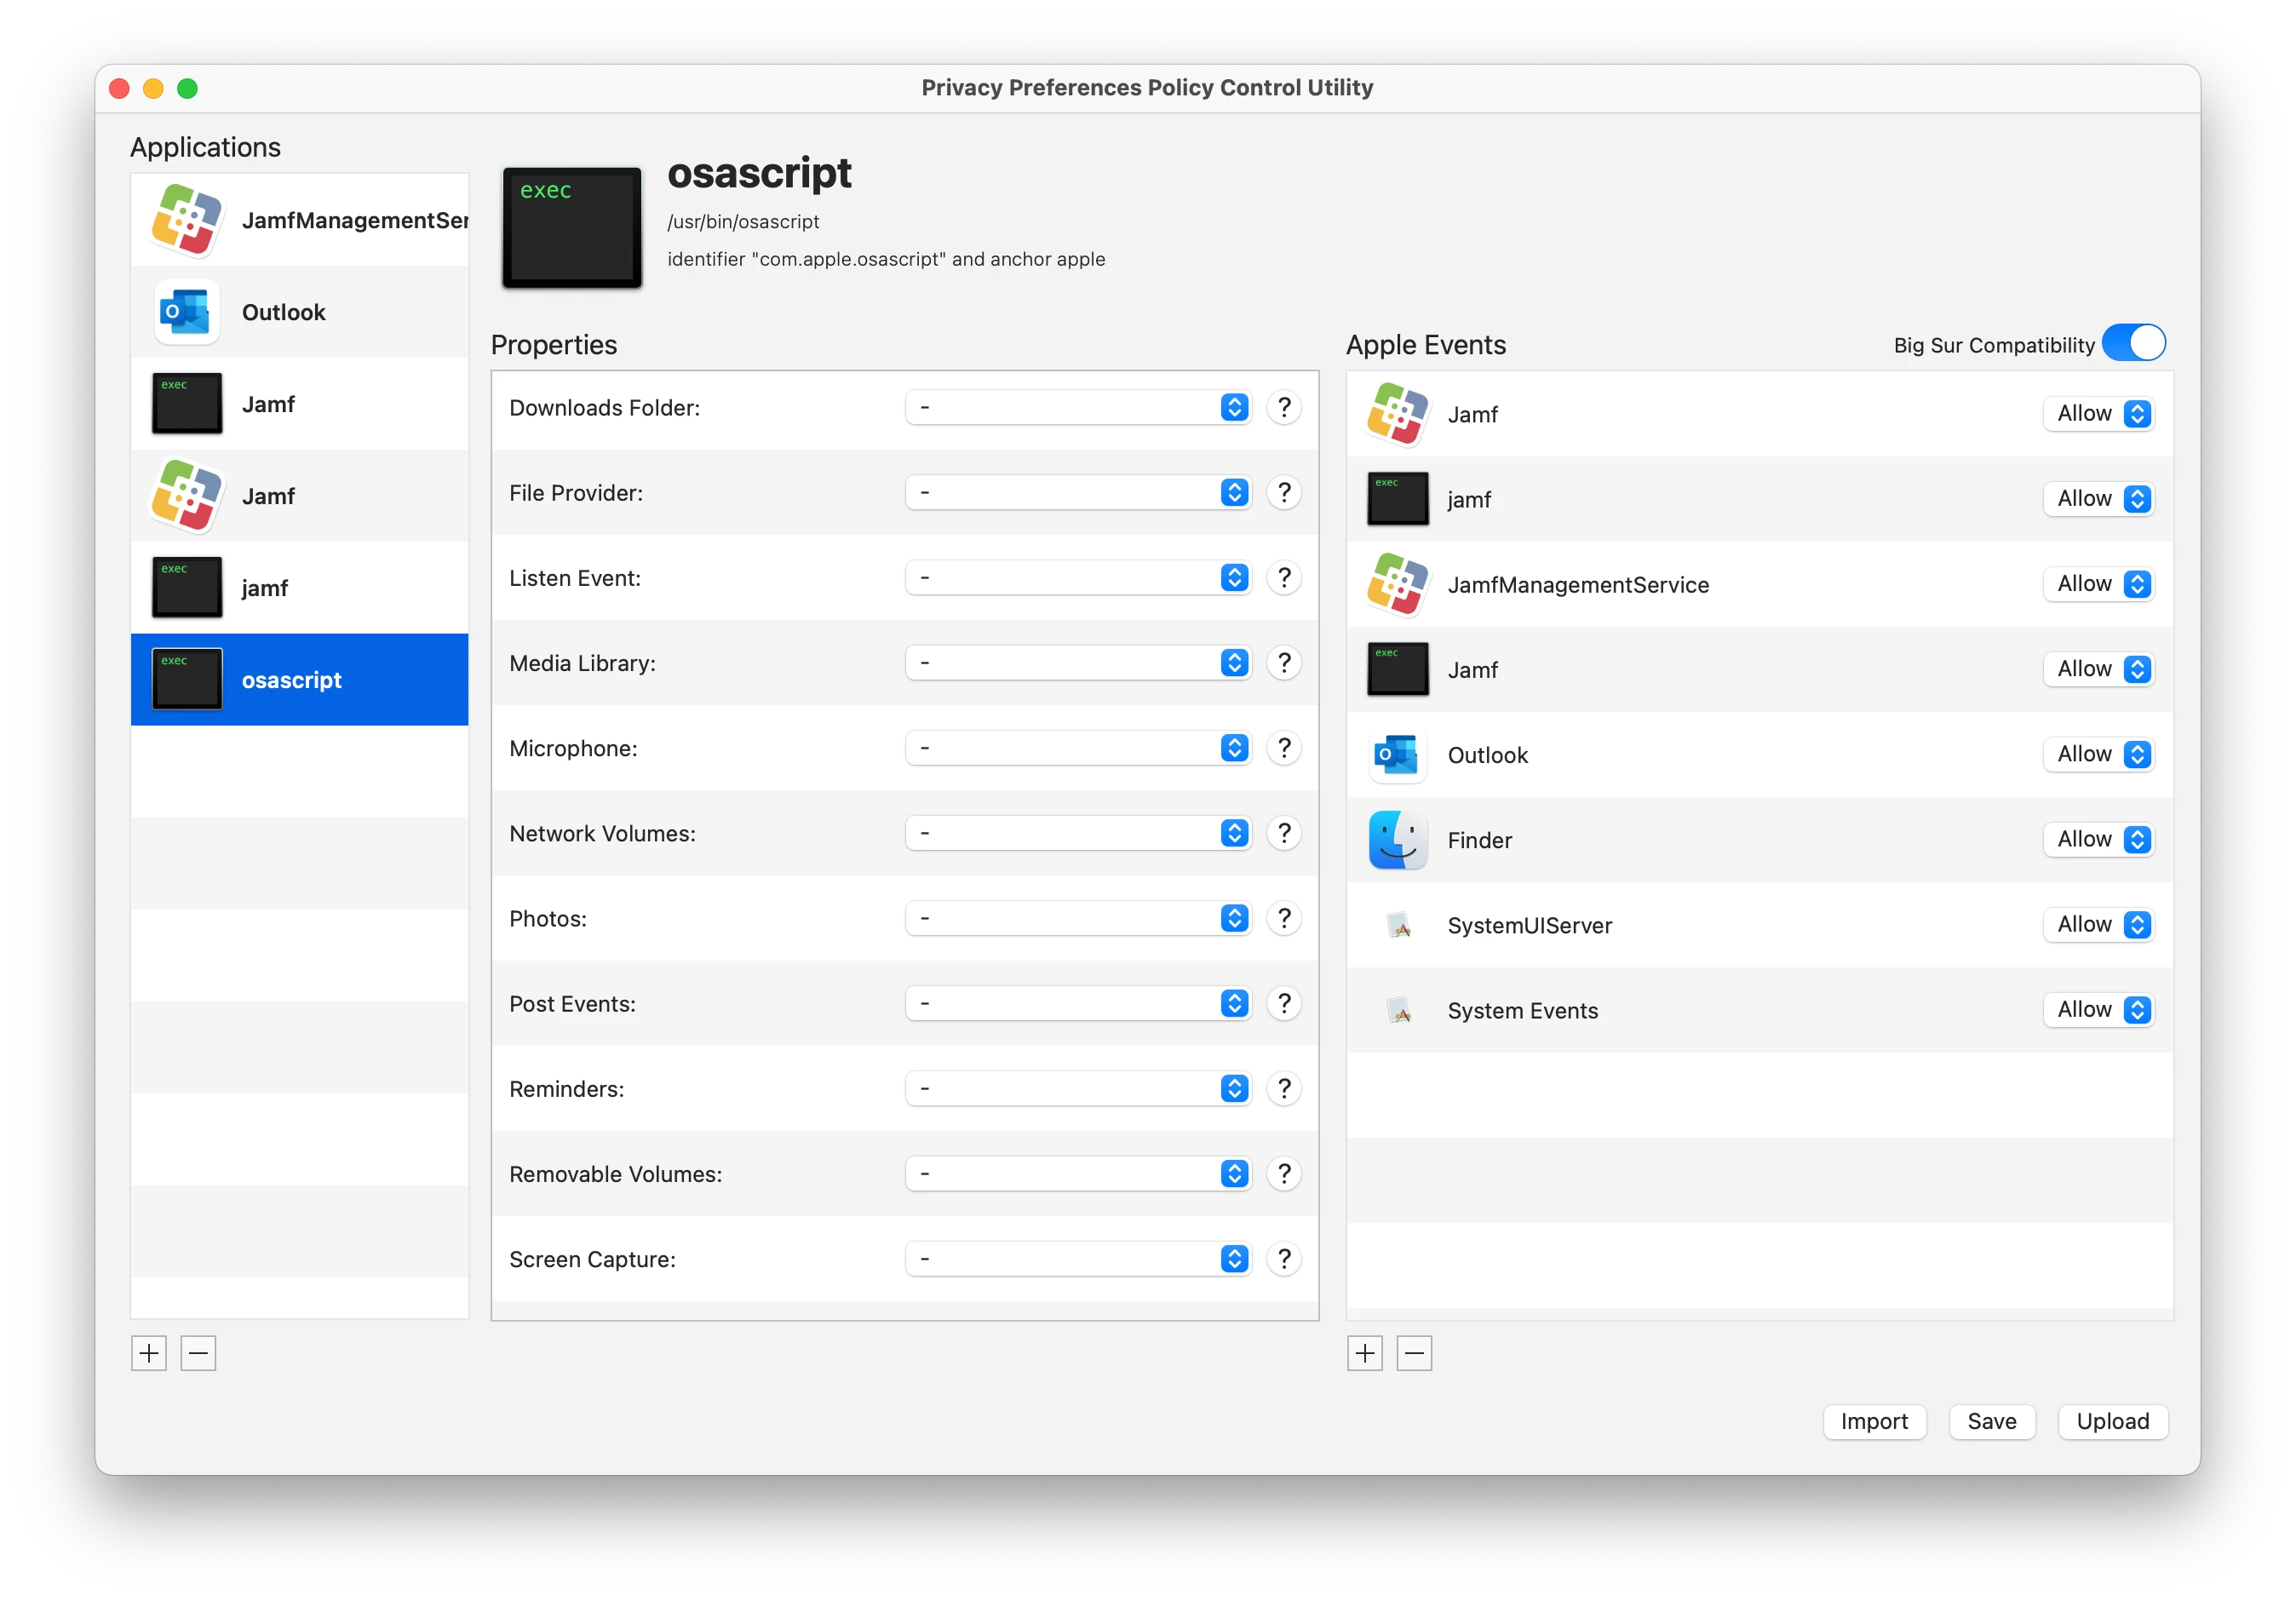
Task: Change Allow setting for SystemUIServer
Action: (x=2098, y=924)
